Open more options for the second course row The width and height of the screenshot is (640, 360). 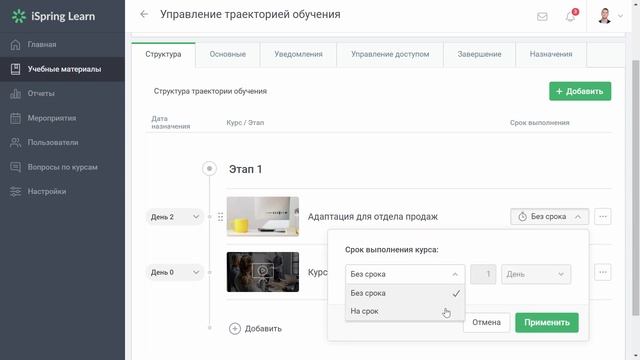[x=603, y=272]
